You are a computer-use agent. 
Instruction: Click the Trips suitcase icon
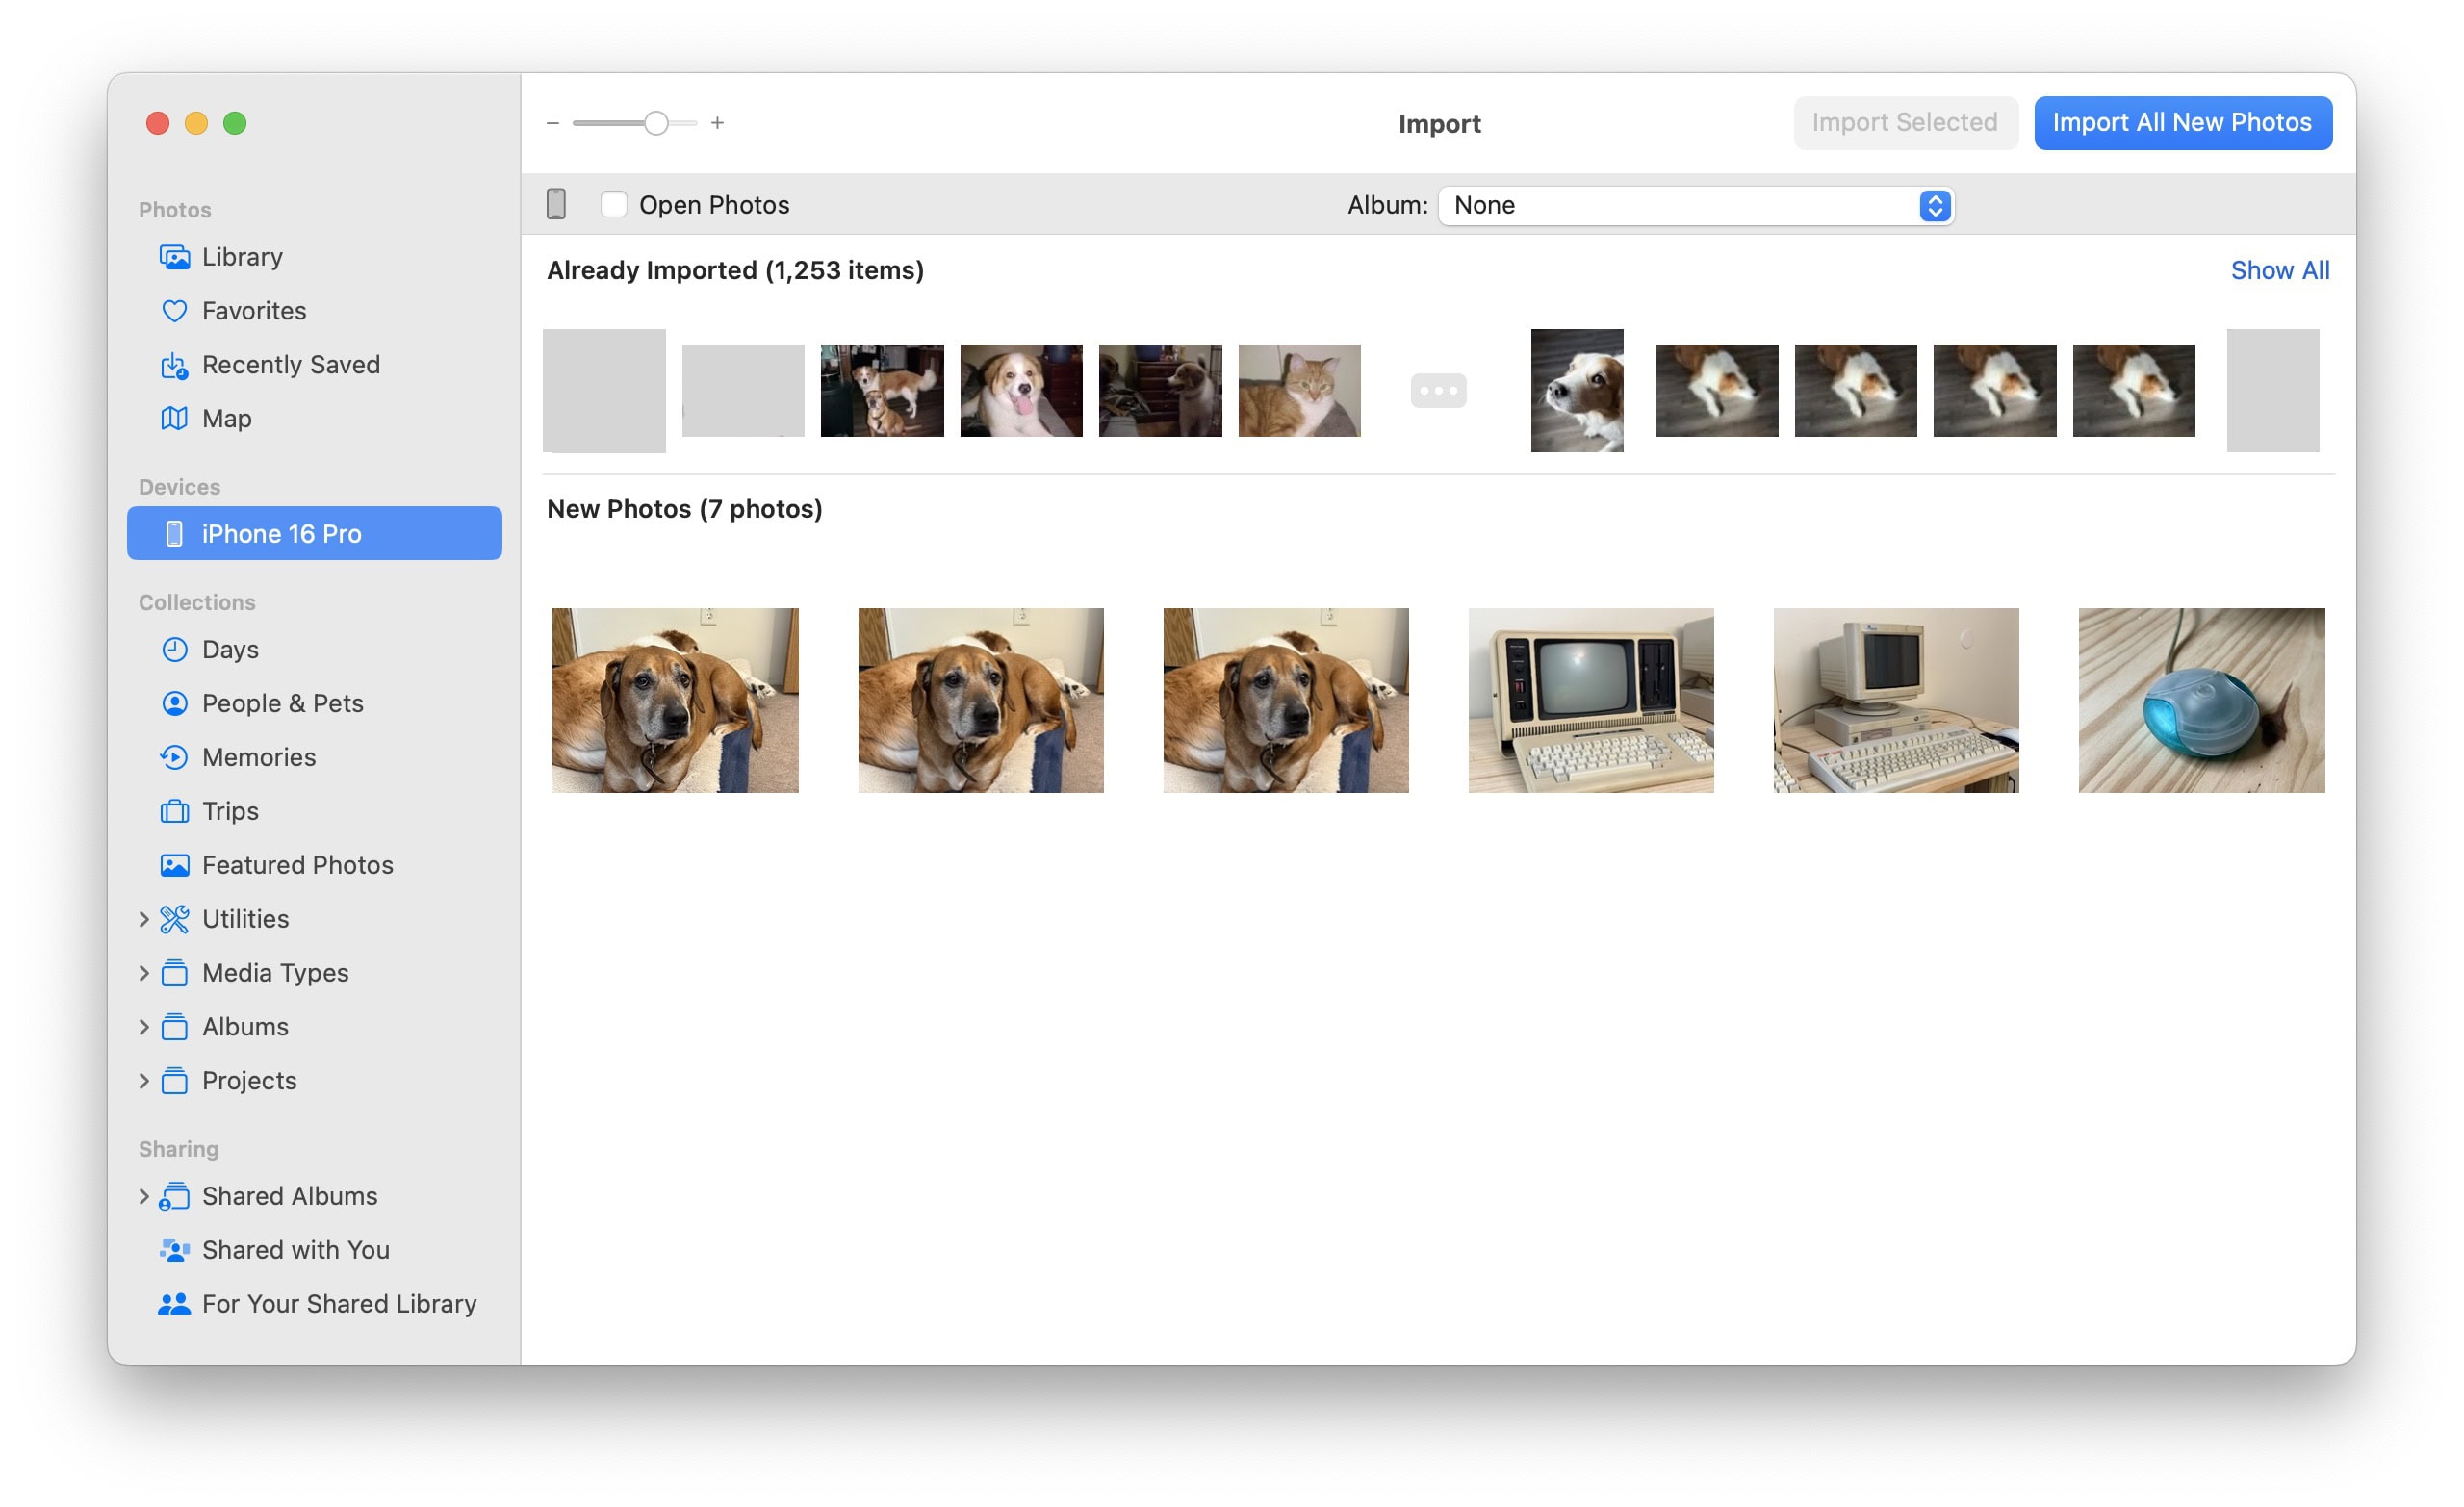coord(174,812)
